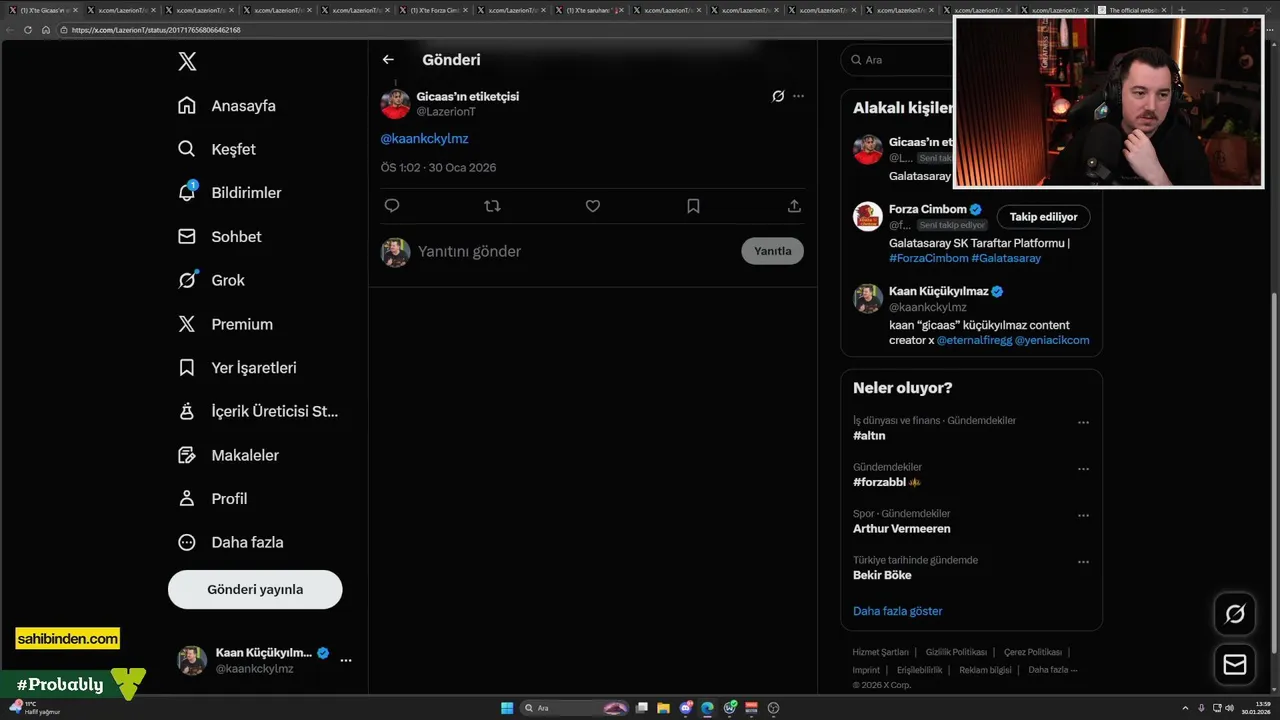The image size is (1280, 720).
Task: Click the Grok icon on the post
Action: [778, 96]
